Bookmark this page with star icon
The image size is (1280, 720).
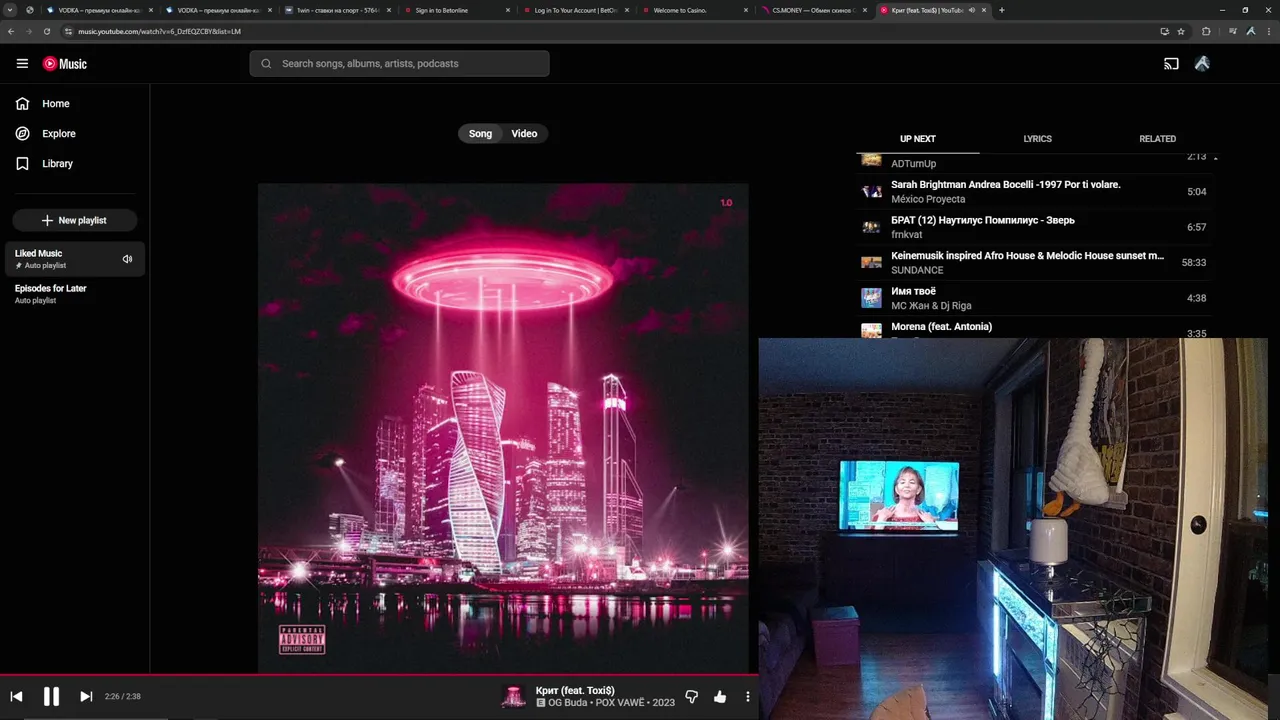click(1181, 31)
